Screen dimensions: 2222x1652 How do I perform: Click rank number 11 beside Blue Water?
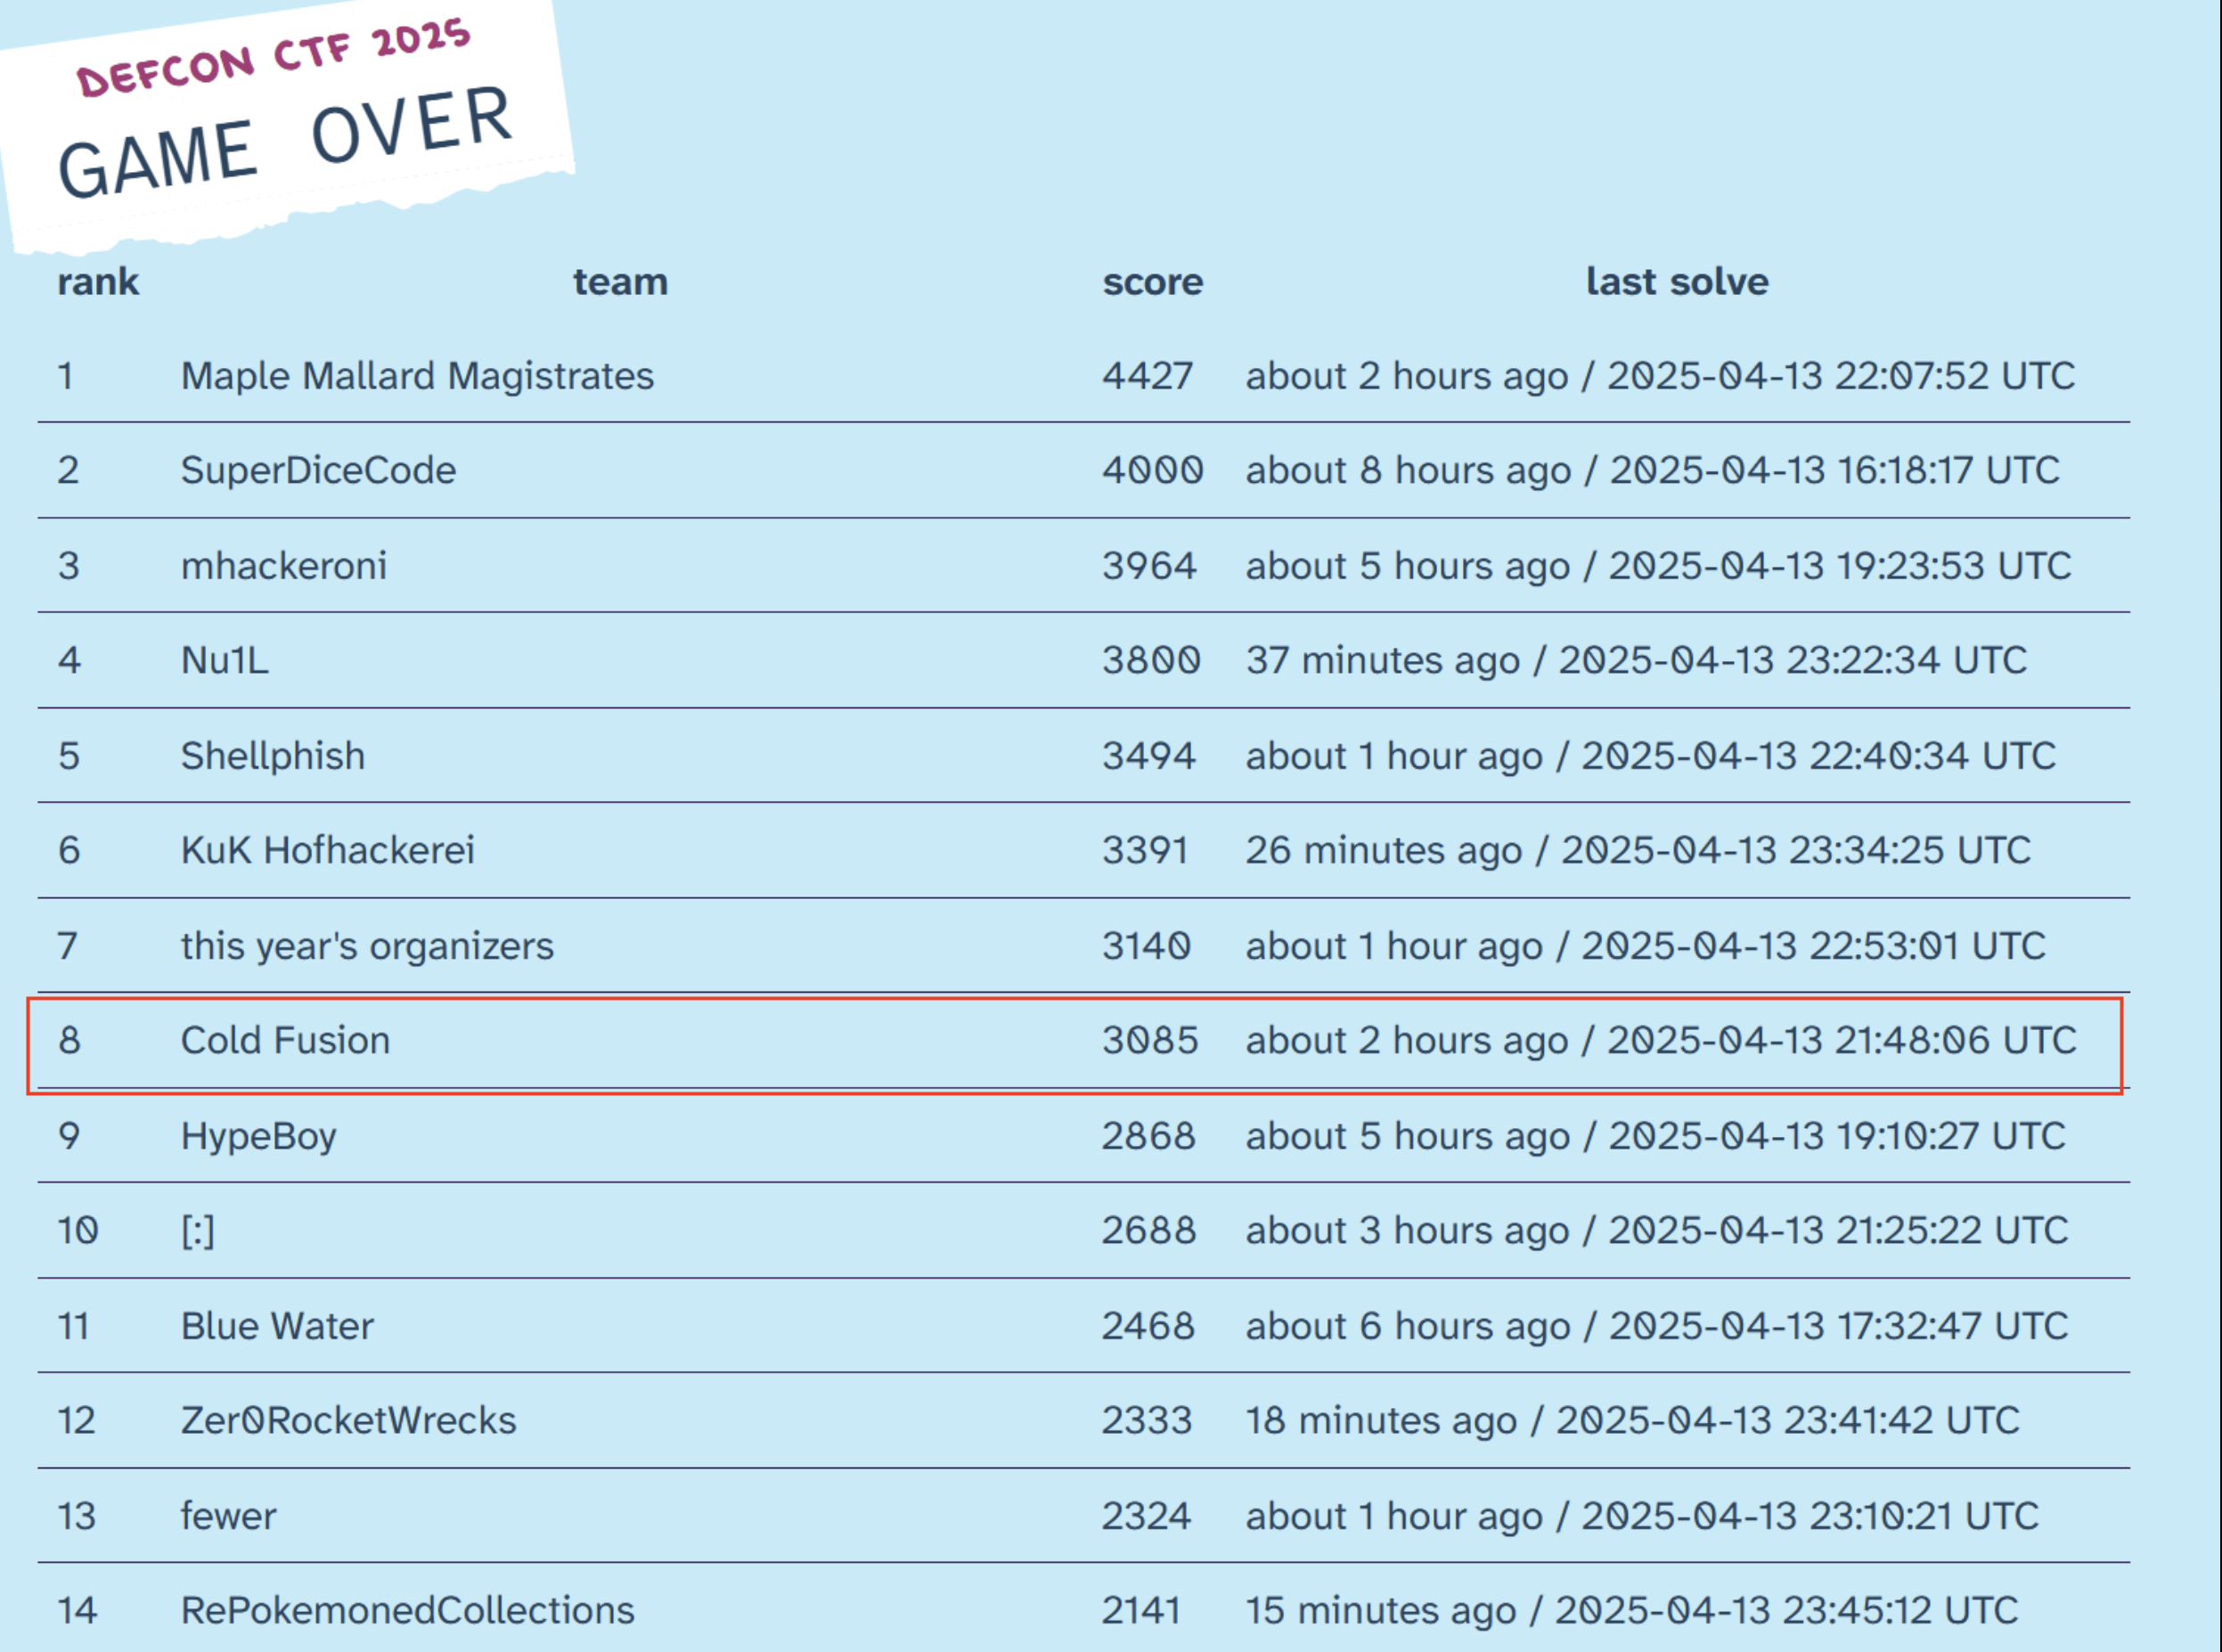click(x=74, y=1326)
